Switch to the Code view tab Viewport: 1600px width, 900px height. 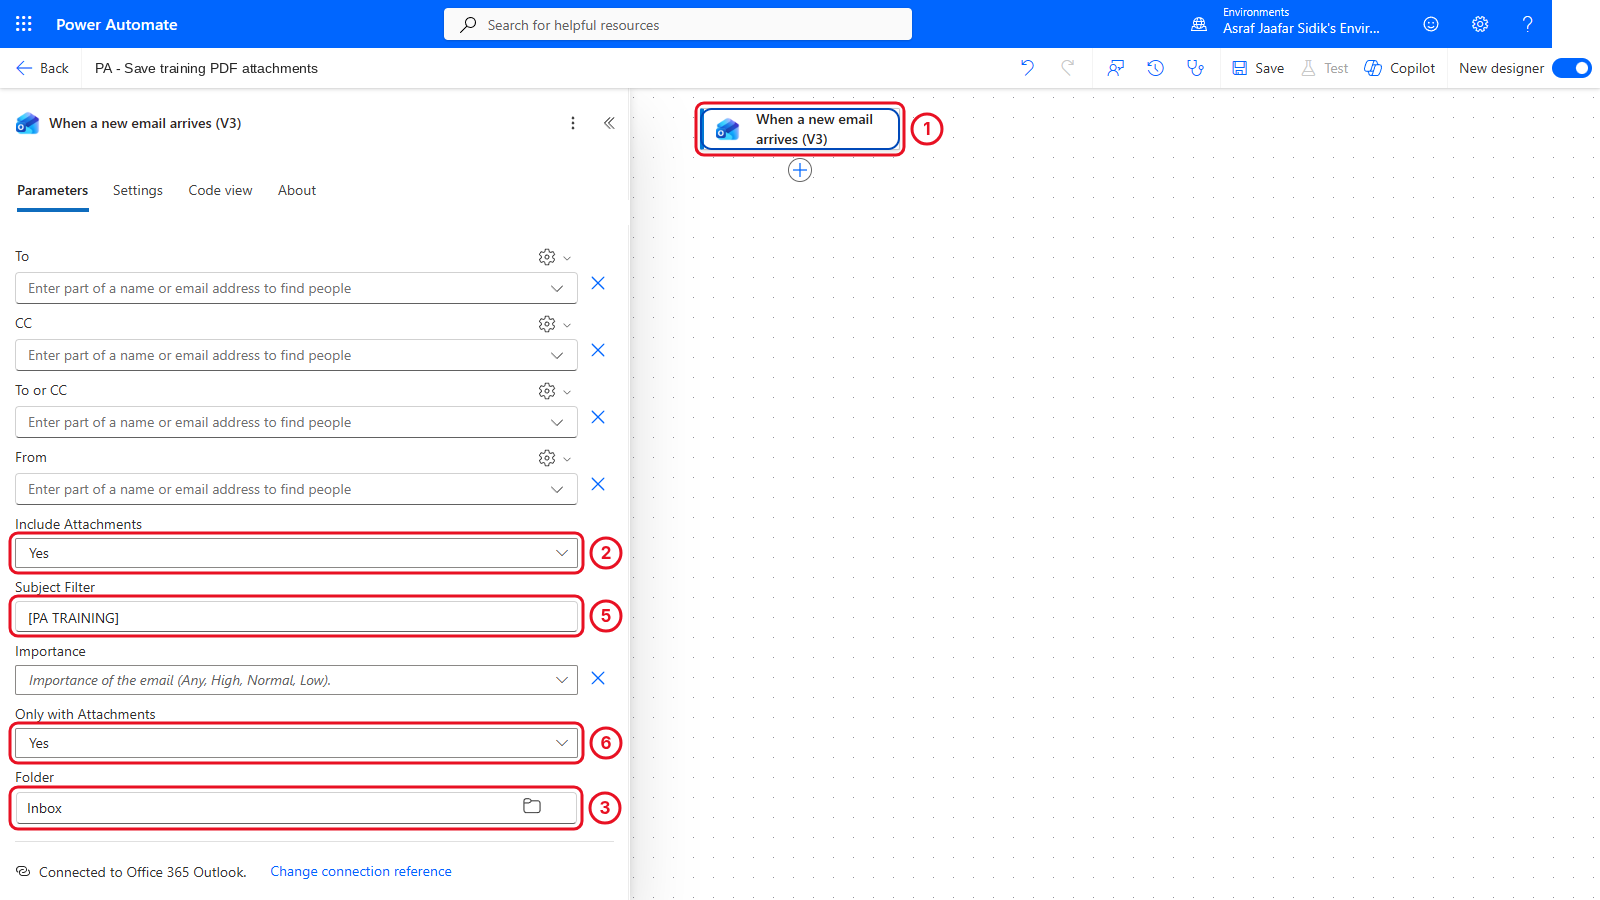coord(220,190)
